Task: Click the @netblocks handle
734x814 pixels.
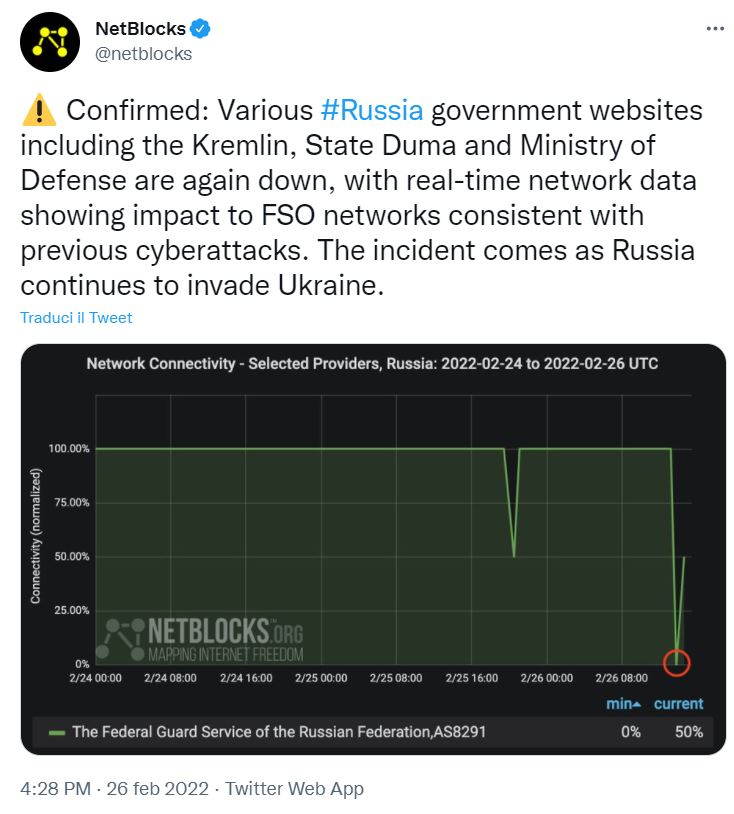Action: [x=143, y=54]
